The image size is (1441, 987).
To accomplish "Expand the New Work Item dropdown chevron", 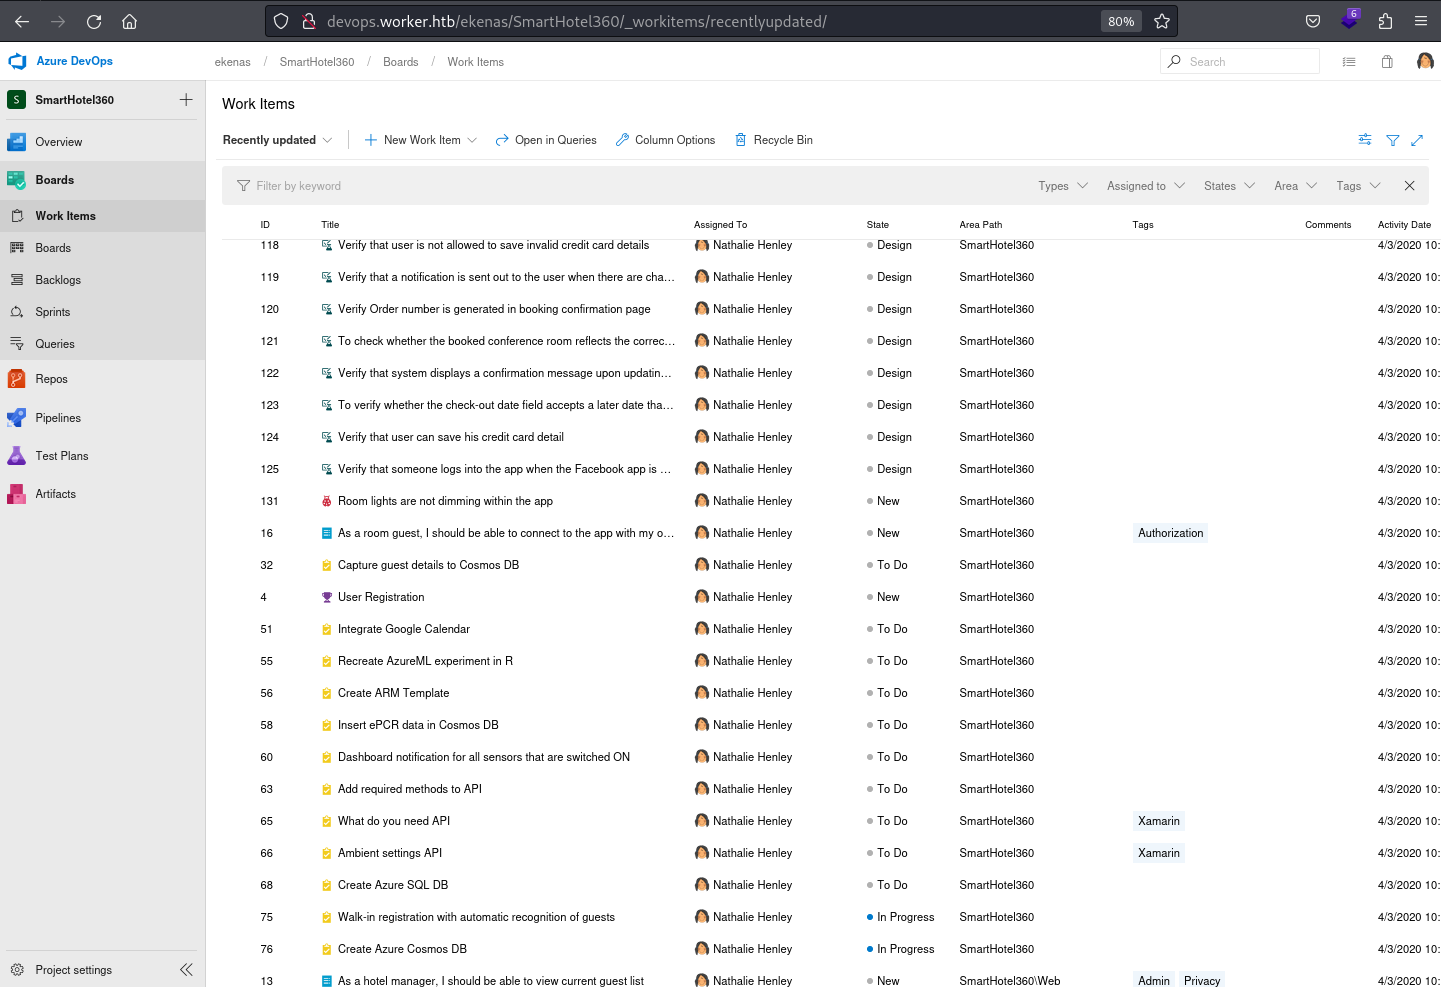I will pos(472,140).
